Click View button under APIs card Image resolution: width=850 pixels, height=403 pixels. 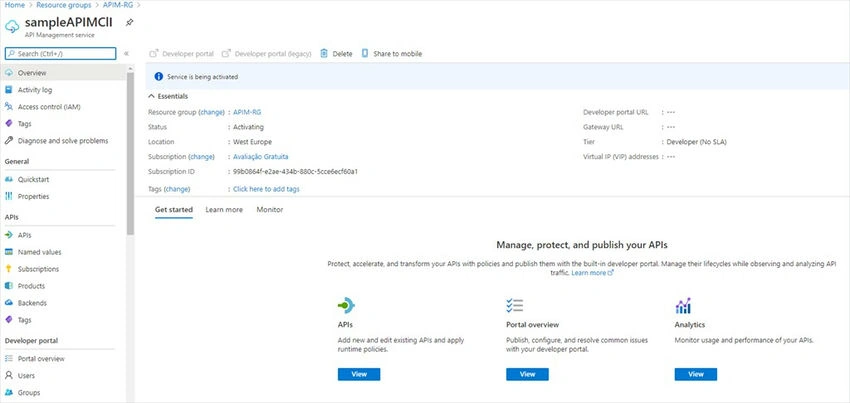pos(359,374)
